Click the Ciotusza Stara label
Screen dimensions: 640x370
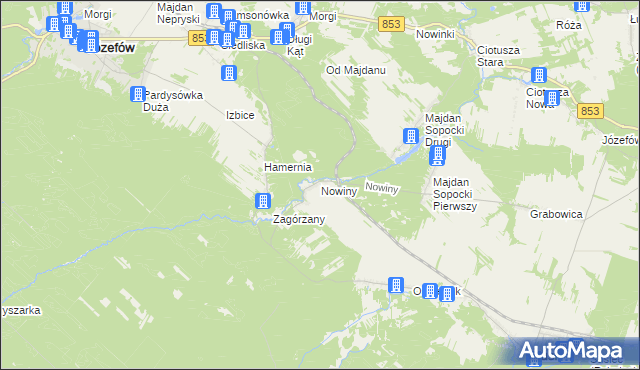(498, 56)
